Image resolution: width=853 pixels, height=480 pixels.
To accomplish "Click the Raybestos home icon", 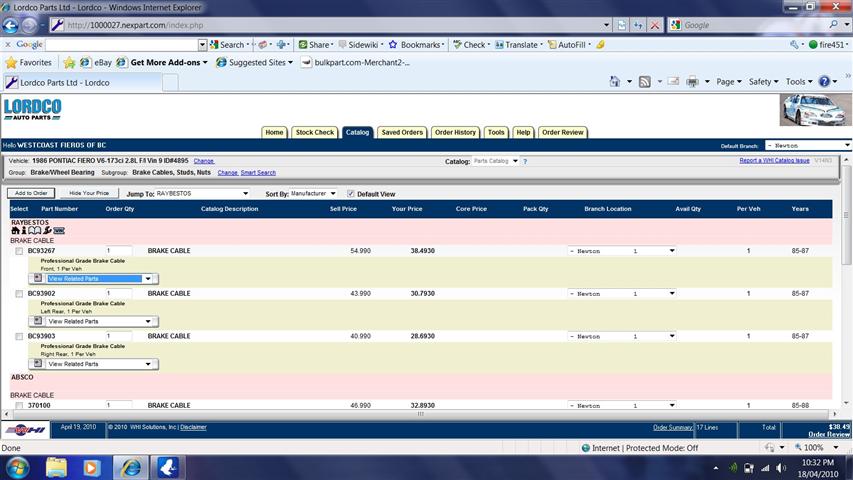I will [x=15, y=231].
